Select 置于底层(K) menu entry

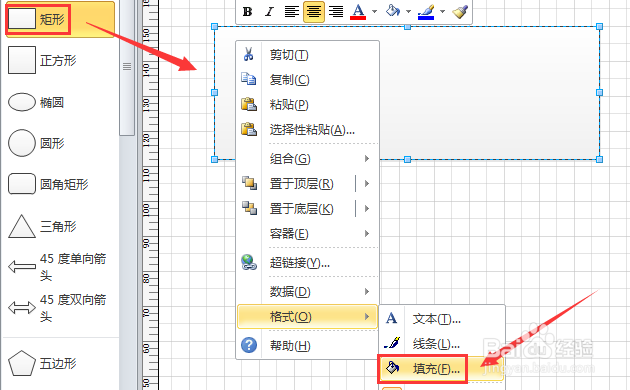[301, 208]
